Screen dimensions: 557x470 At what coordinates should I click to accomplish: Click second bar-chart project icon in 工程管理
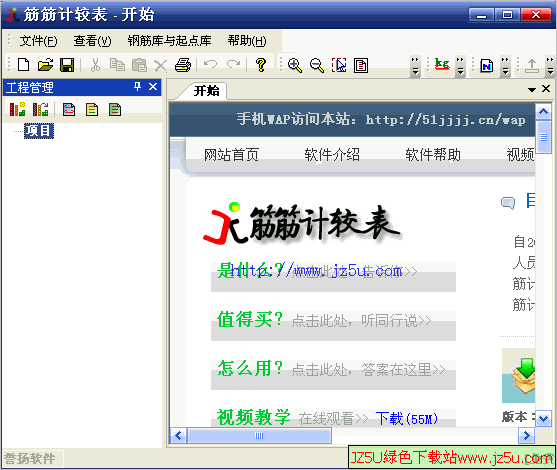coord(40,109)
